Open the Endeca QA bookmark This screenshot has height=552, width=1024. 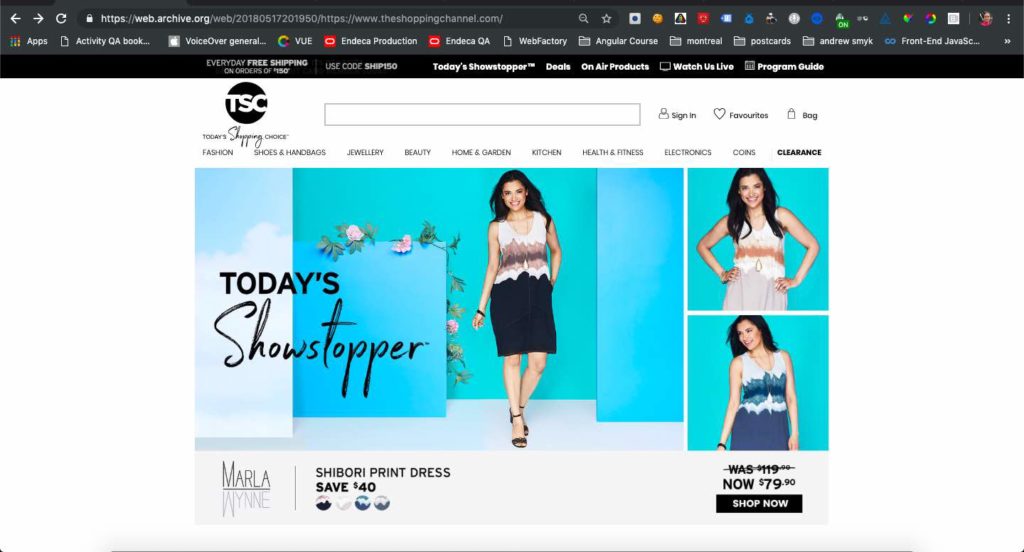[x=459, y=41]
